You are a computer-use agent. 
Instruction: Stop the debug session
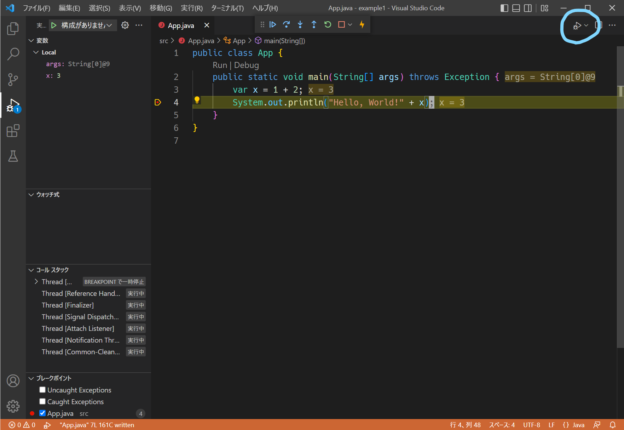click(x=341, y=25)
